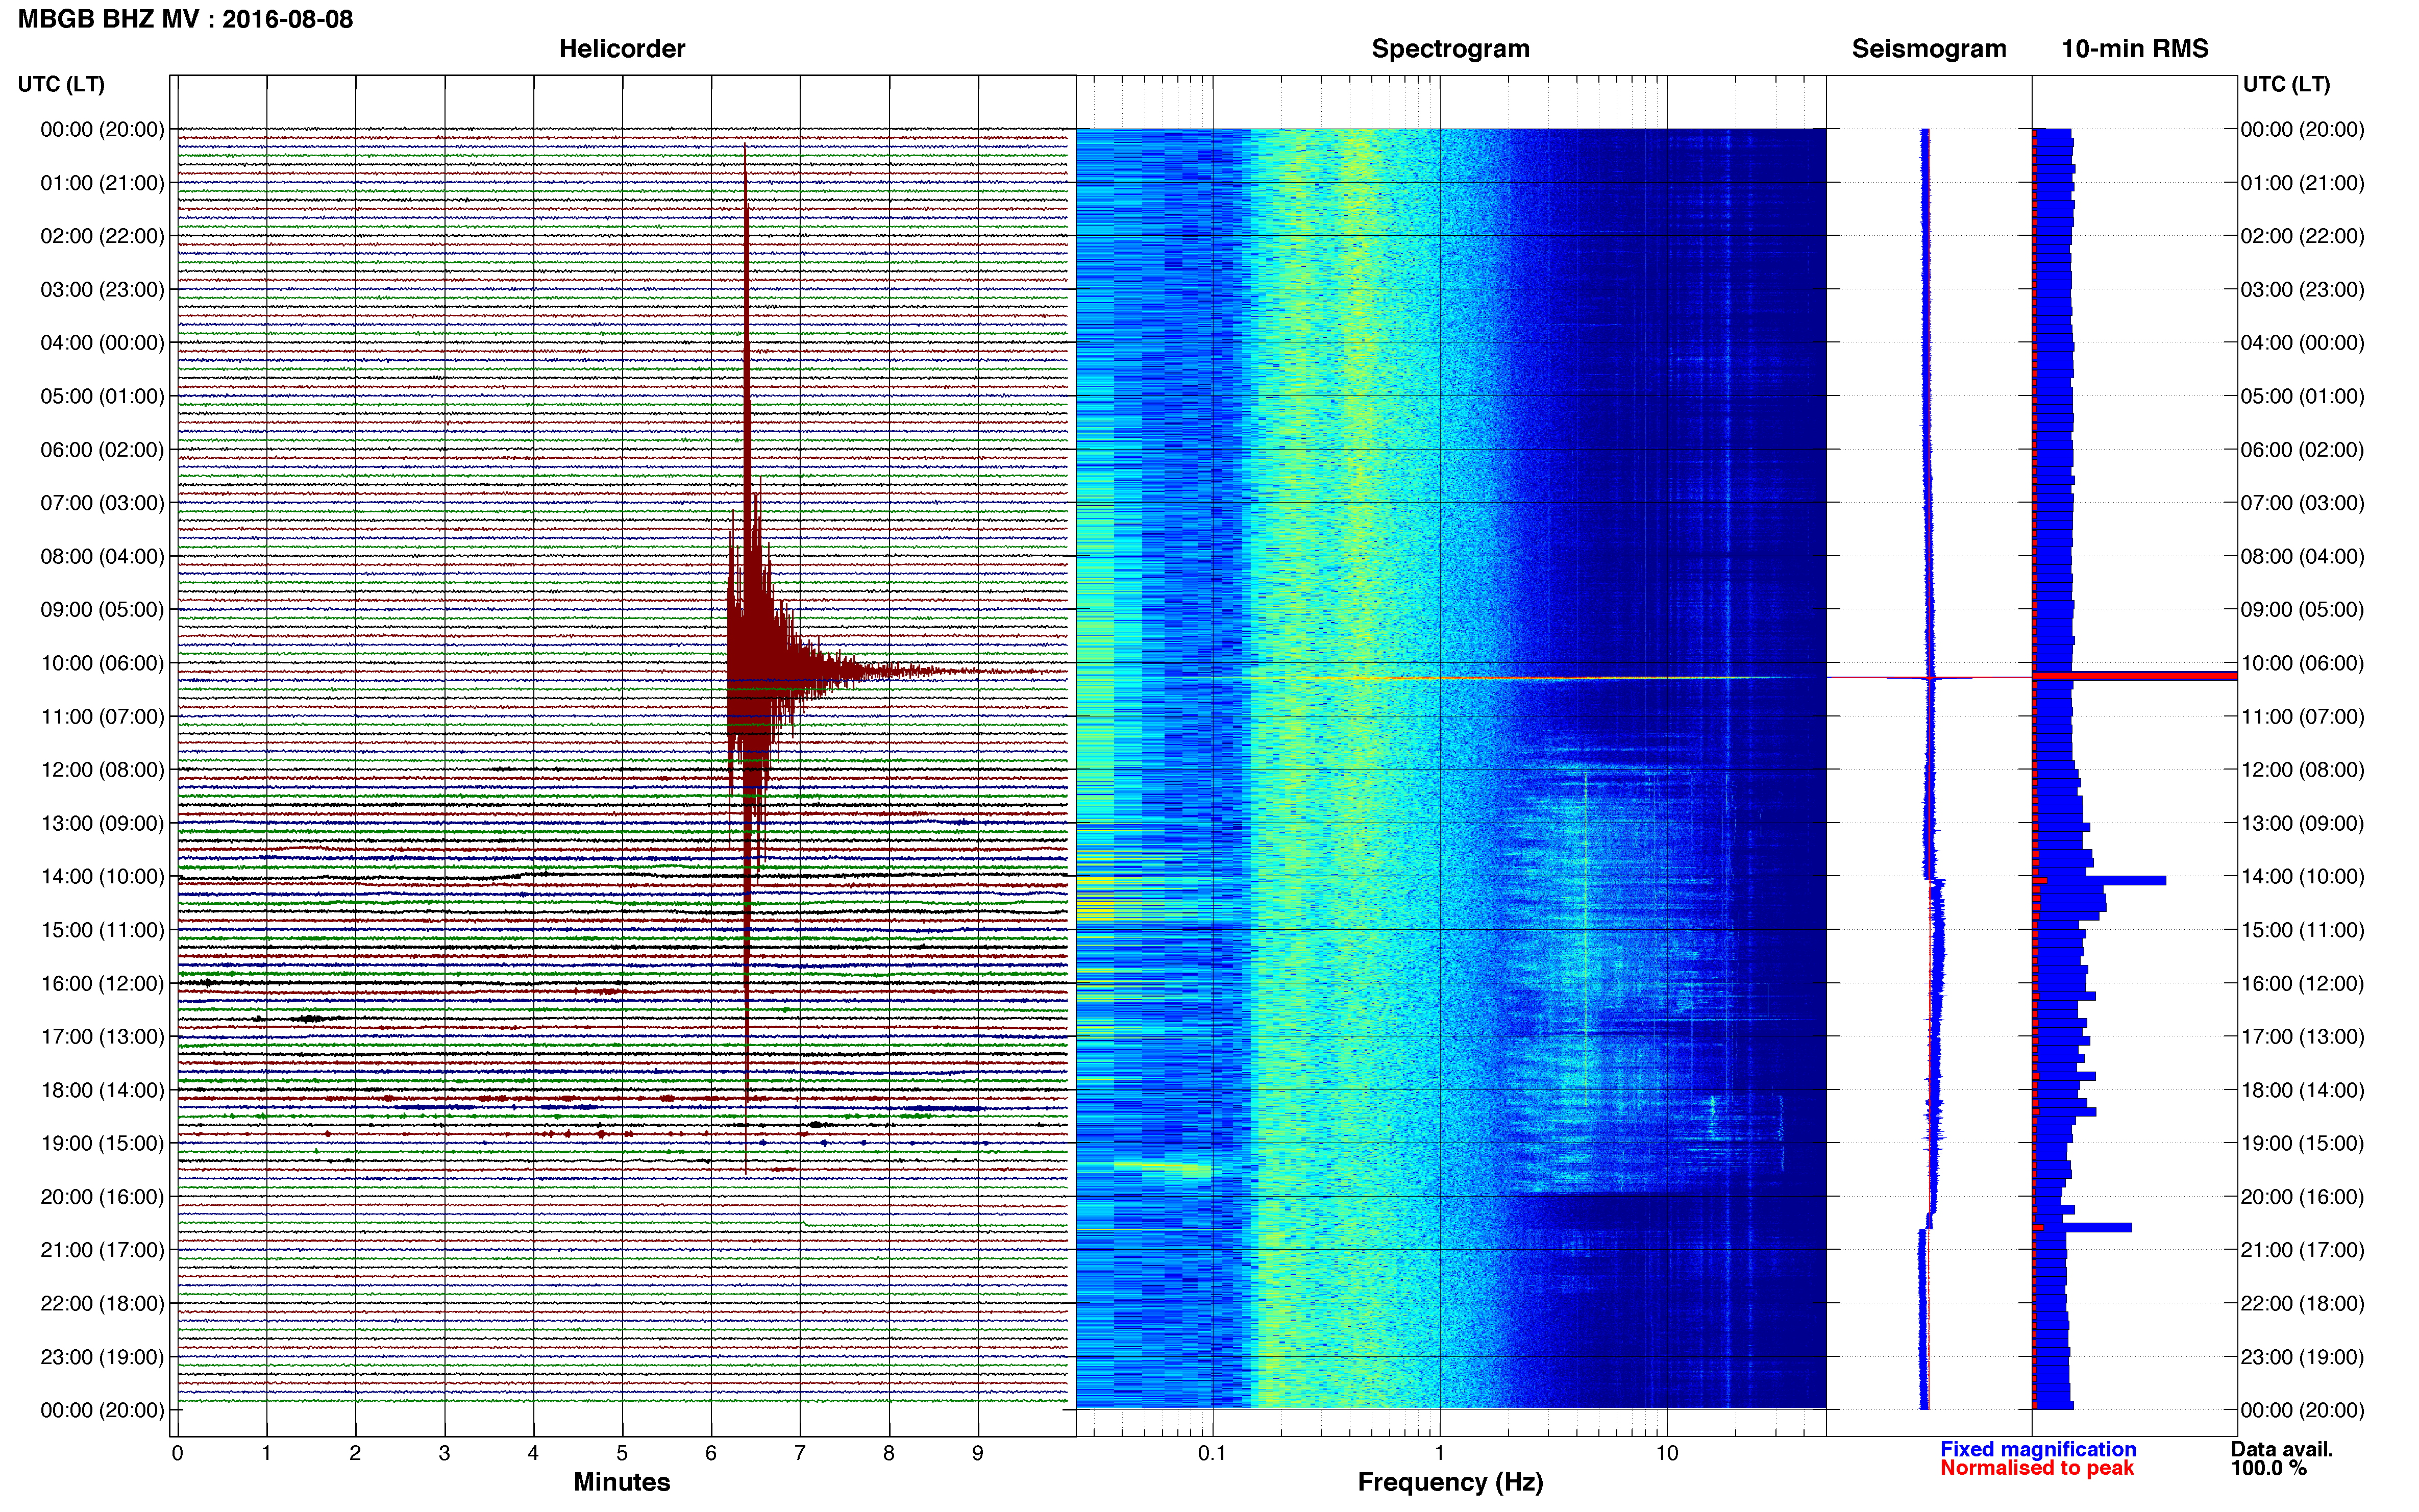This screenshot has height=1512, width=2419.
Task: Click the 18:00 (14:00) label beside the RMS panel
Action: pyautogui.click(x=2302, y=1090)
